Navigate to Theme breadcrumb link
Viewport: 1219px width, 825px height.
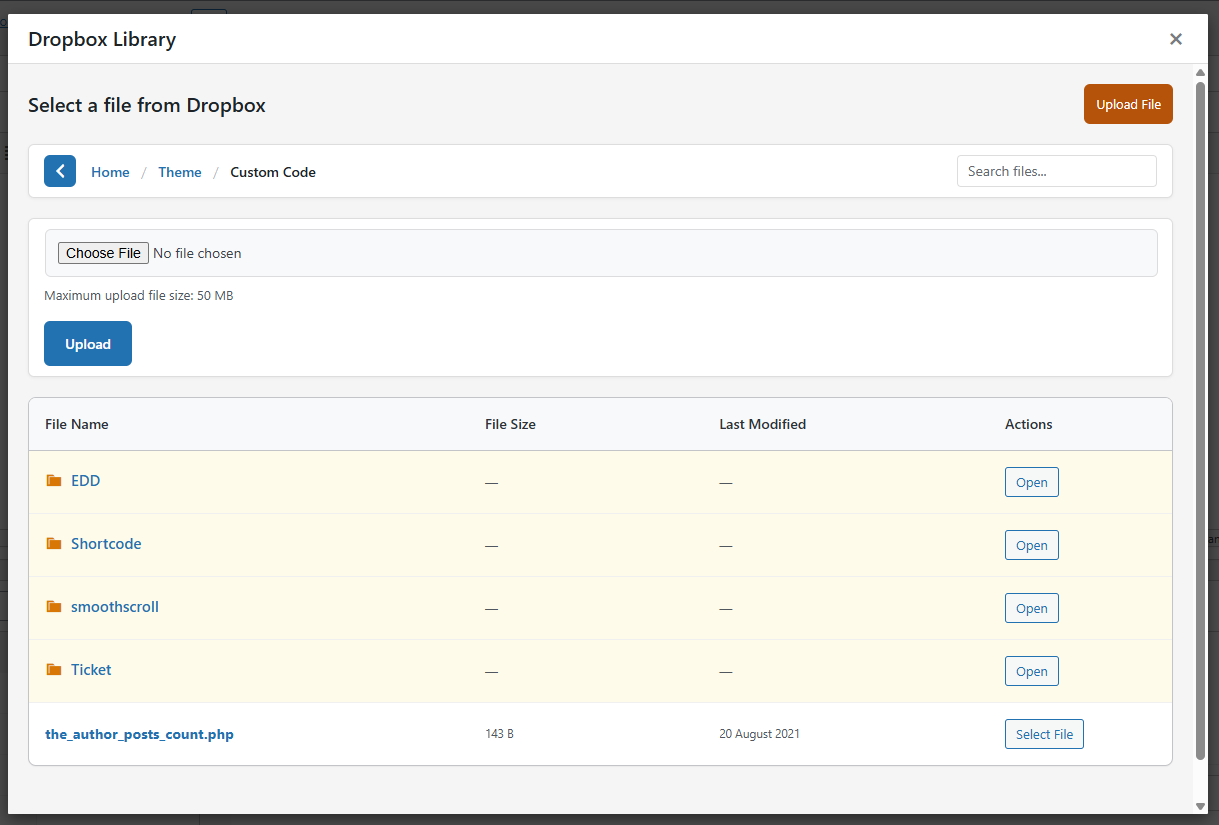(x=180, y=172)
